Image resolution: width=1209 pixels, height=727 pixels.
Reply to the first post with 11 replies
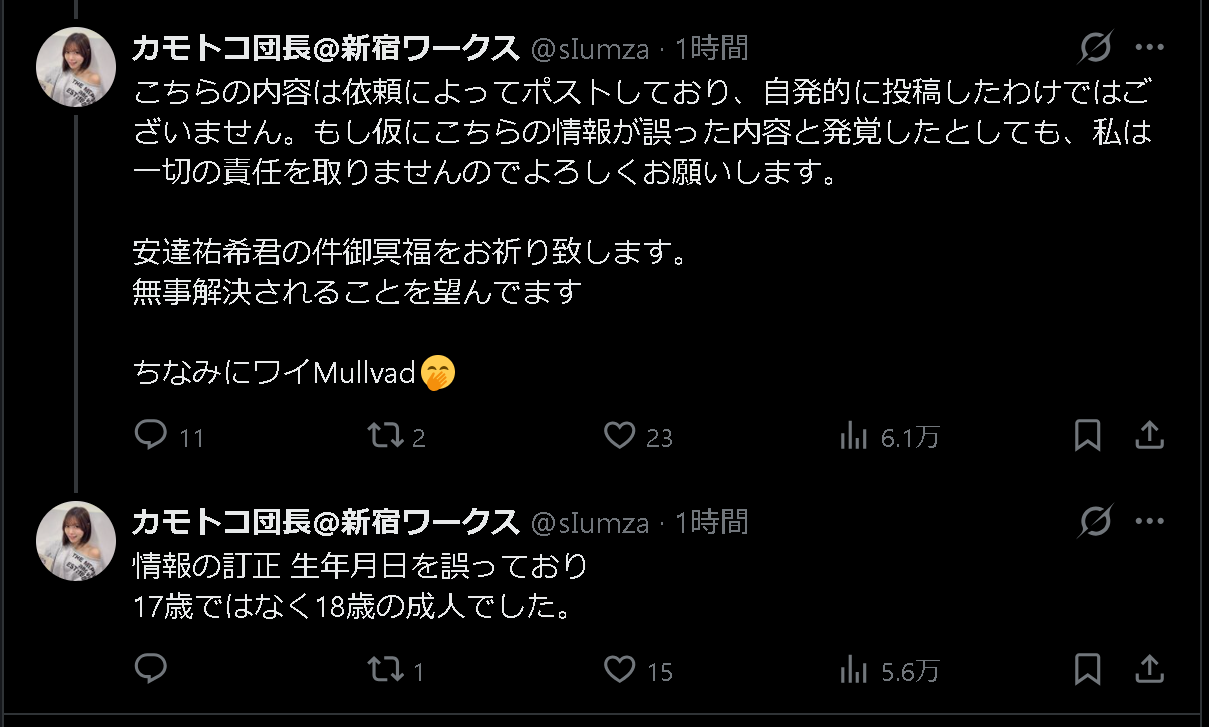[150, 435]
